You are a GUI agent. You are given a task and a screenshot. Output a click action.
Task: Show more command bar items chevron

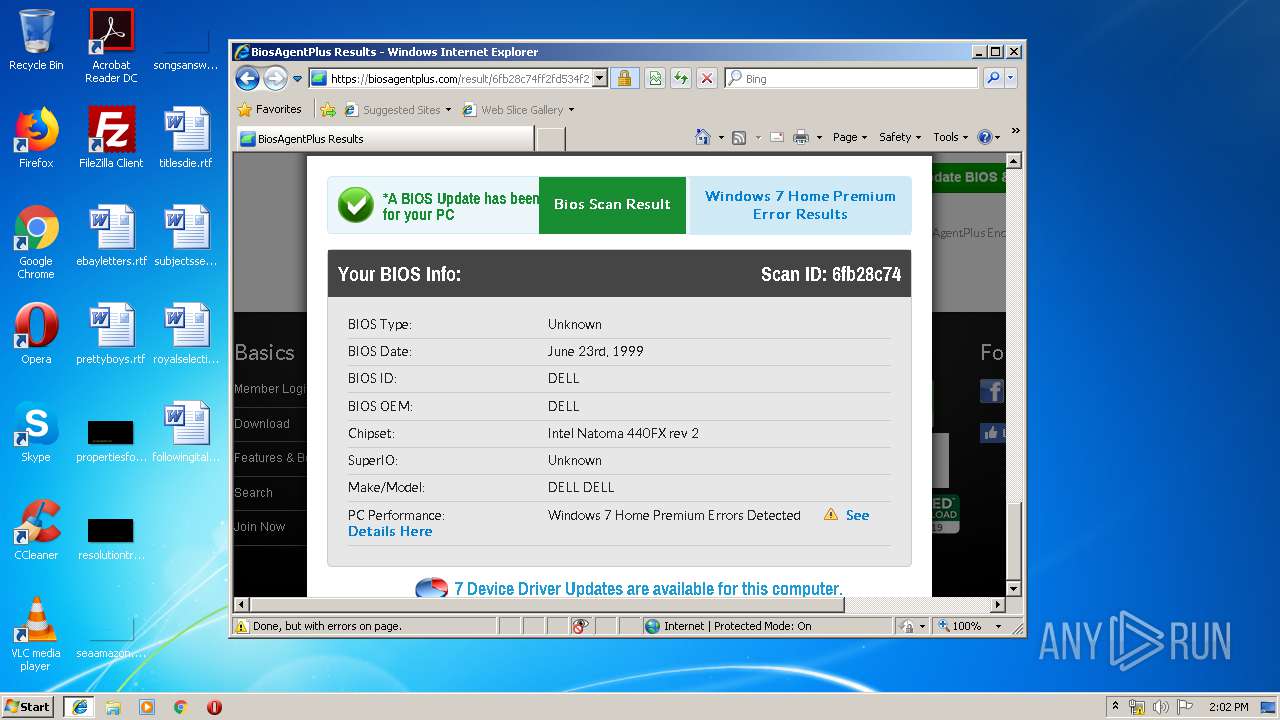click(x=1015, y=131)
